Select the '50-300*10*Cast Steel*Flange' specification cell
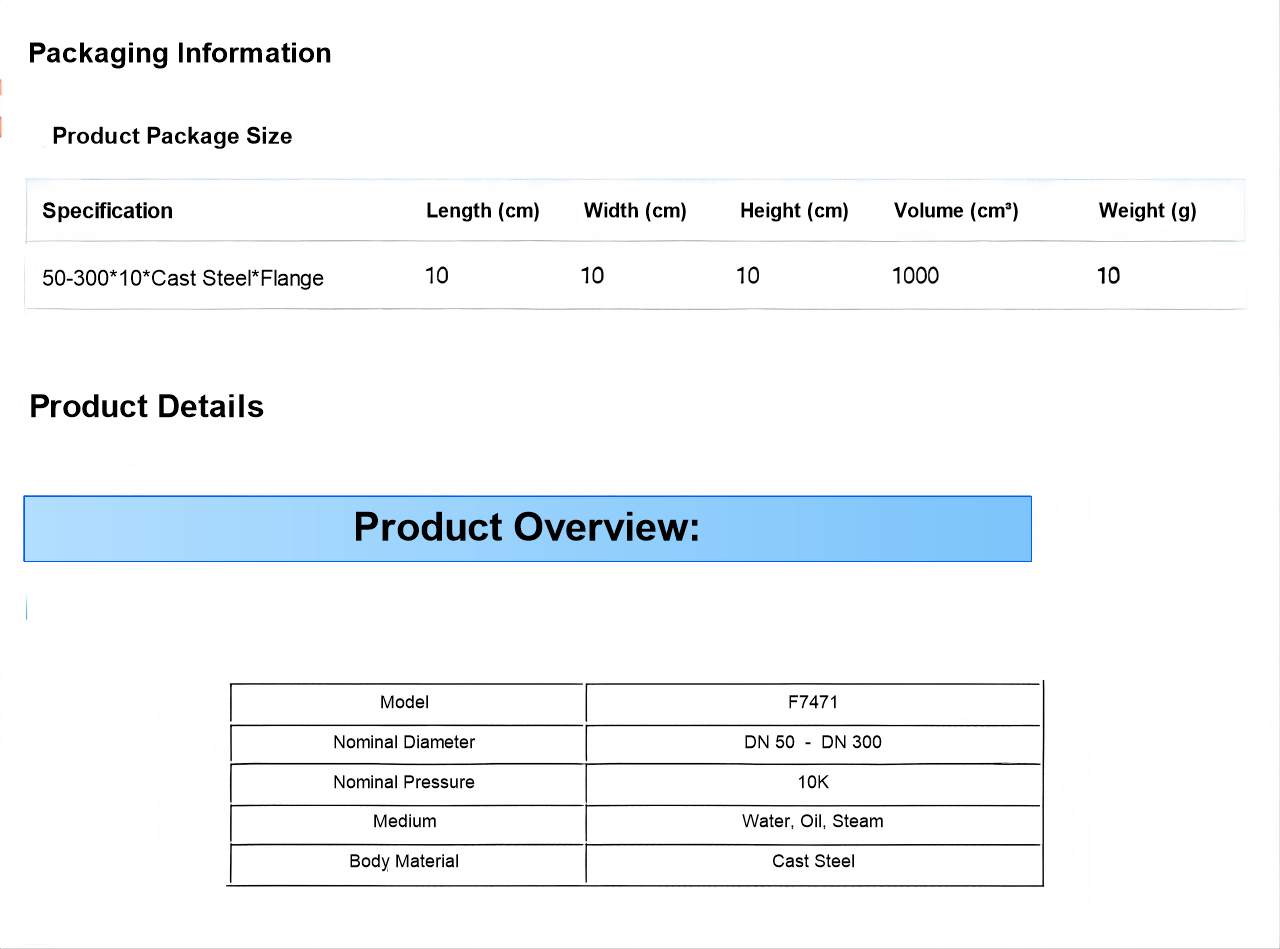1280x949 pixels. [x=183, y=278]
